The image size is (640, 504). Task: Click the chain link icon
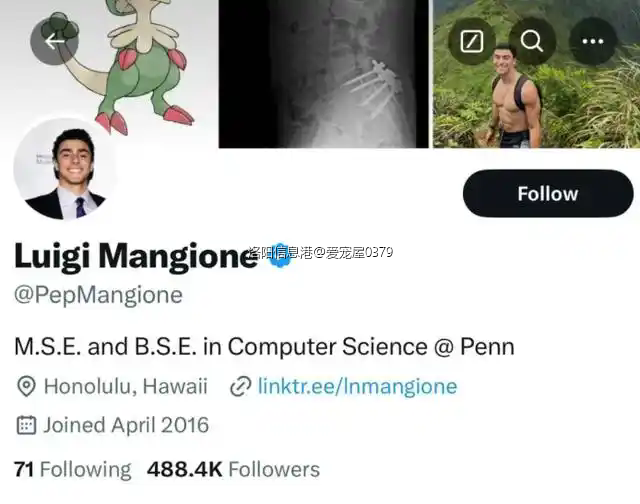pyautogui.click(x=240, y=387)
